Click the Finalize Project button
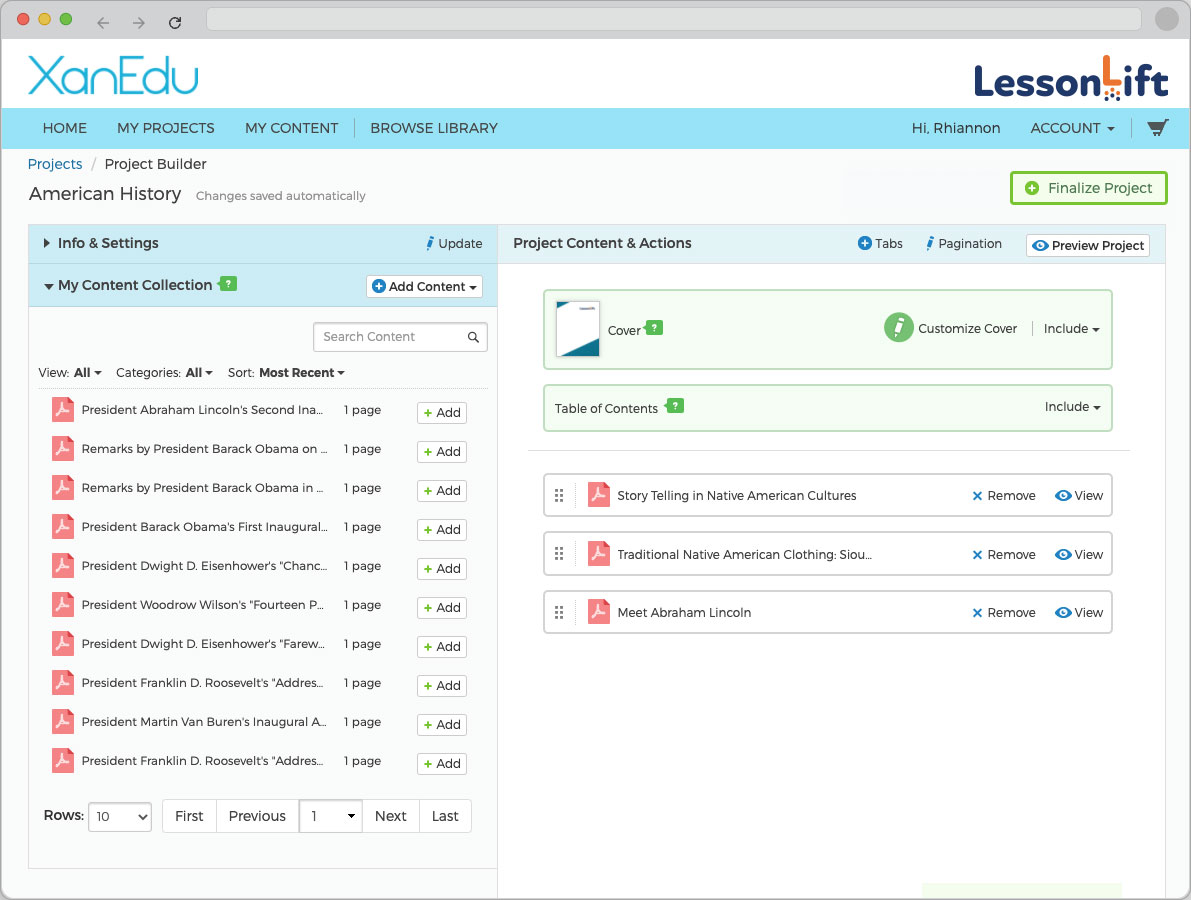 1088,188
